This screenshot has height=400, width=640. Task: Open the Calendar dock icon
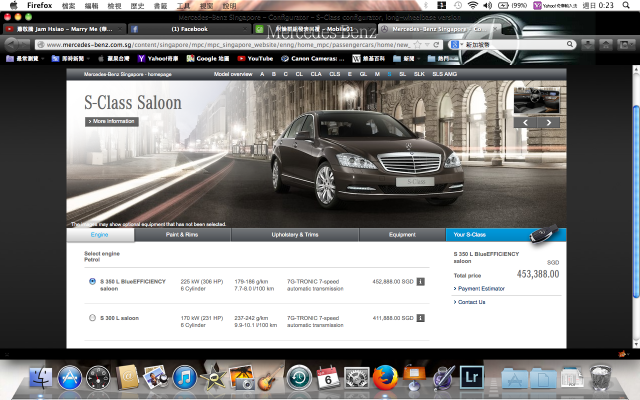pyautogui.click(x=328, y=378)
